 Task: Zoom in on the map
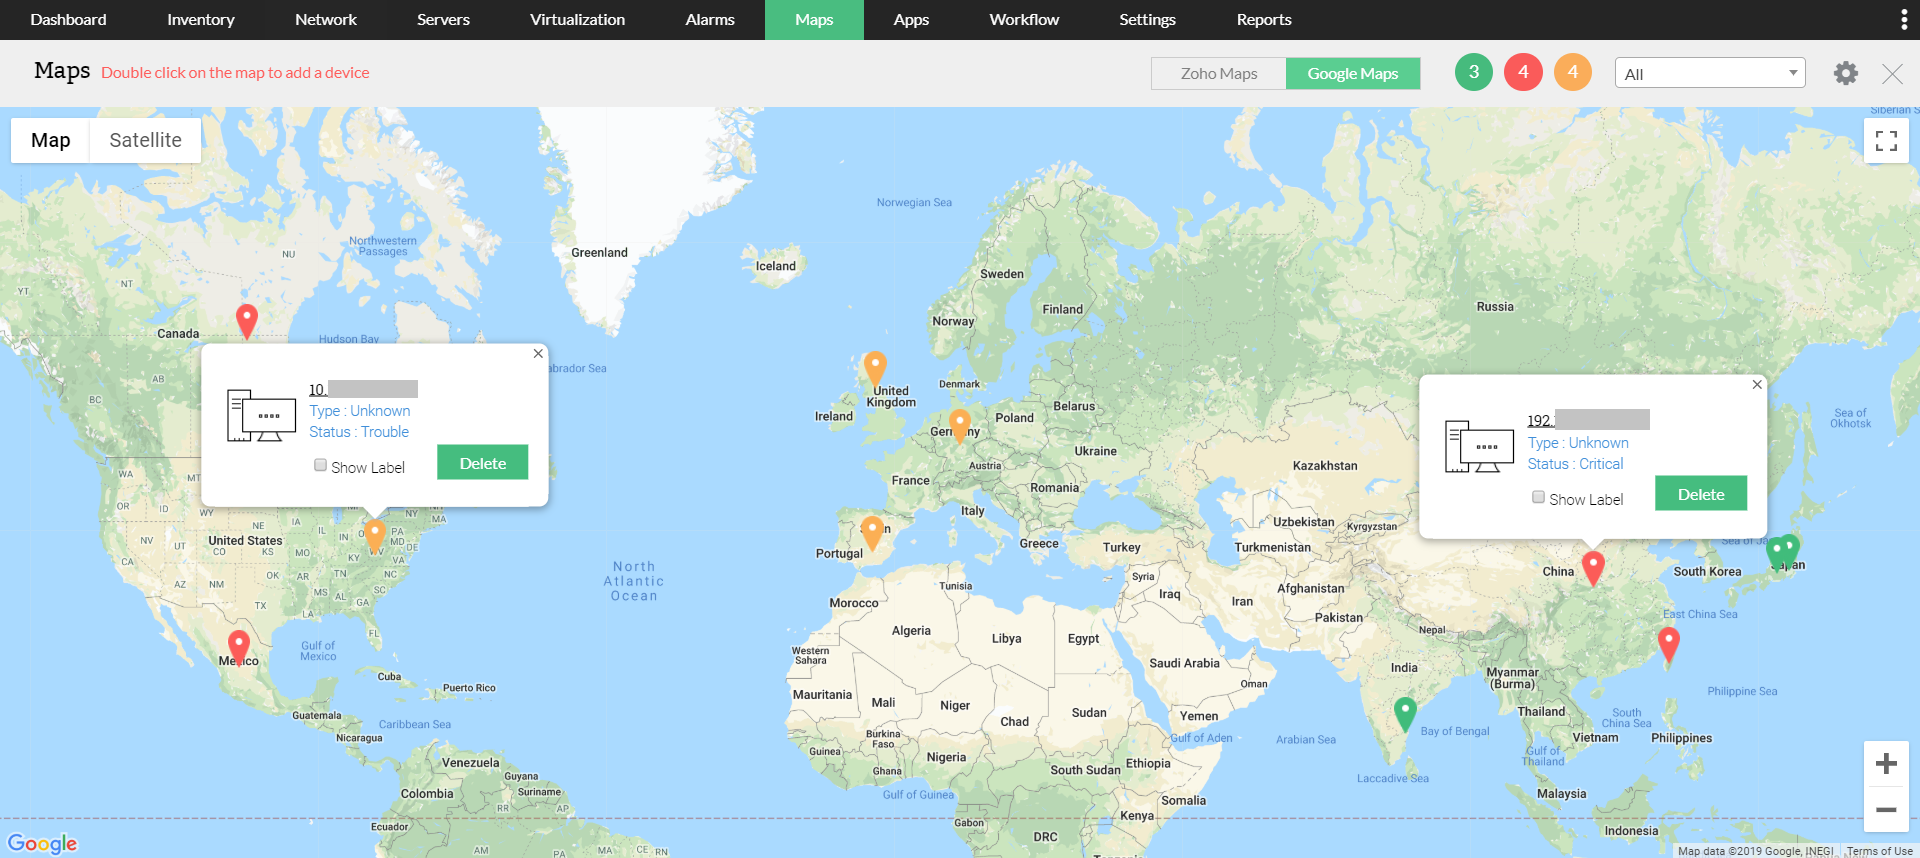pyautogui.click(x=1886, y=764)
